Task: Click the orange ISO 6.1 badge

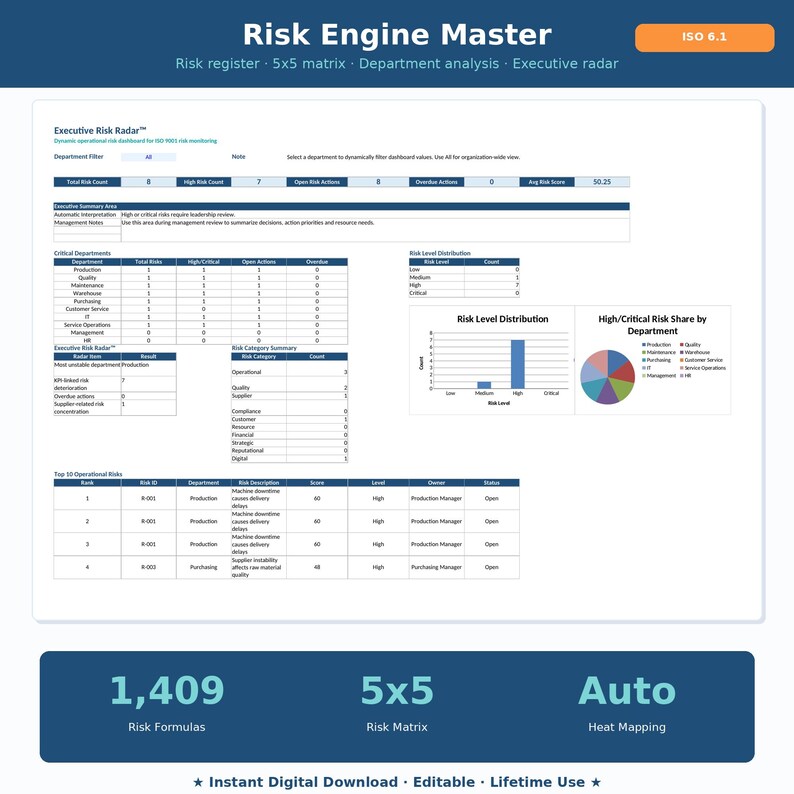Action: 704,37
